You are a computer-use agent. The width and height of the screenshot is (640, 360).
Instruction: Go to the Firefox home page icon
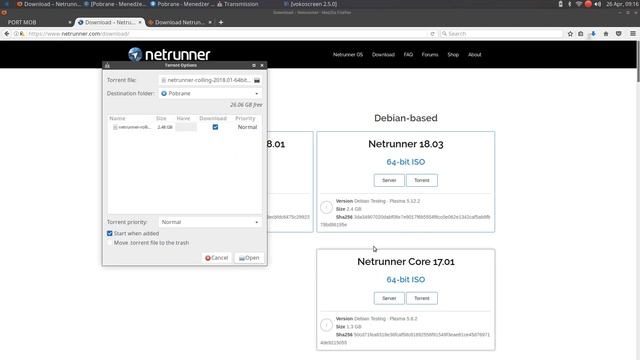click(606, 34)
